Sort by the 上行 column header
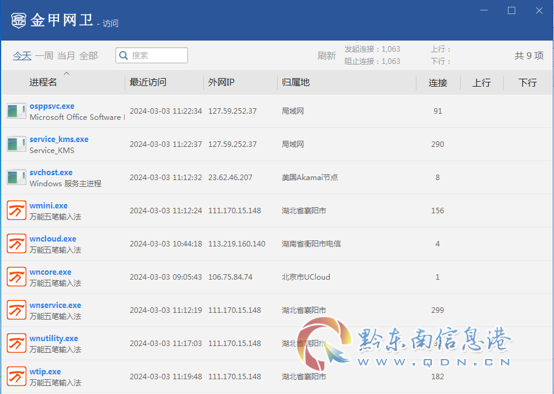 click(x=482, y=83)
